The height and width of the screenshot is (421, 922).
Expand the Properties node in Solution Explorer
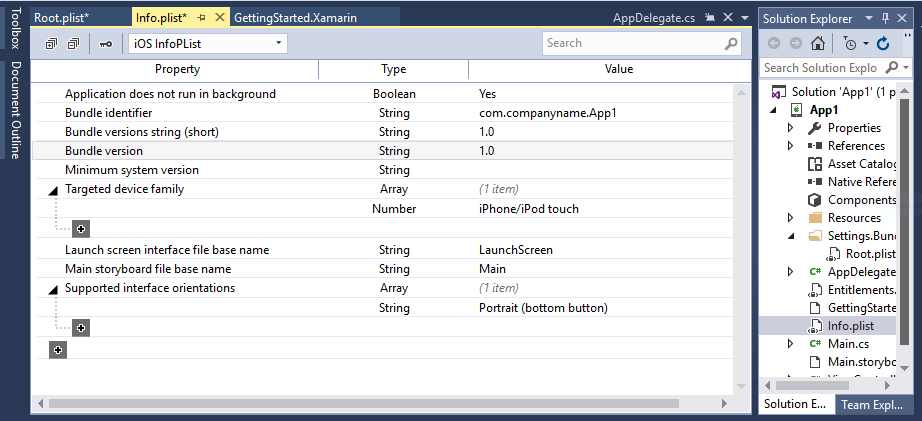pos(791,128)
